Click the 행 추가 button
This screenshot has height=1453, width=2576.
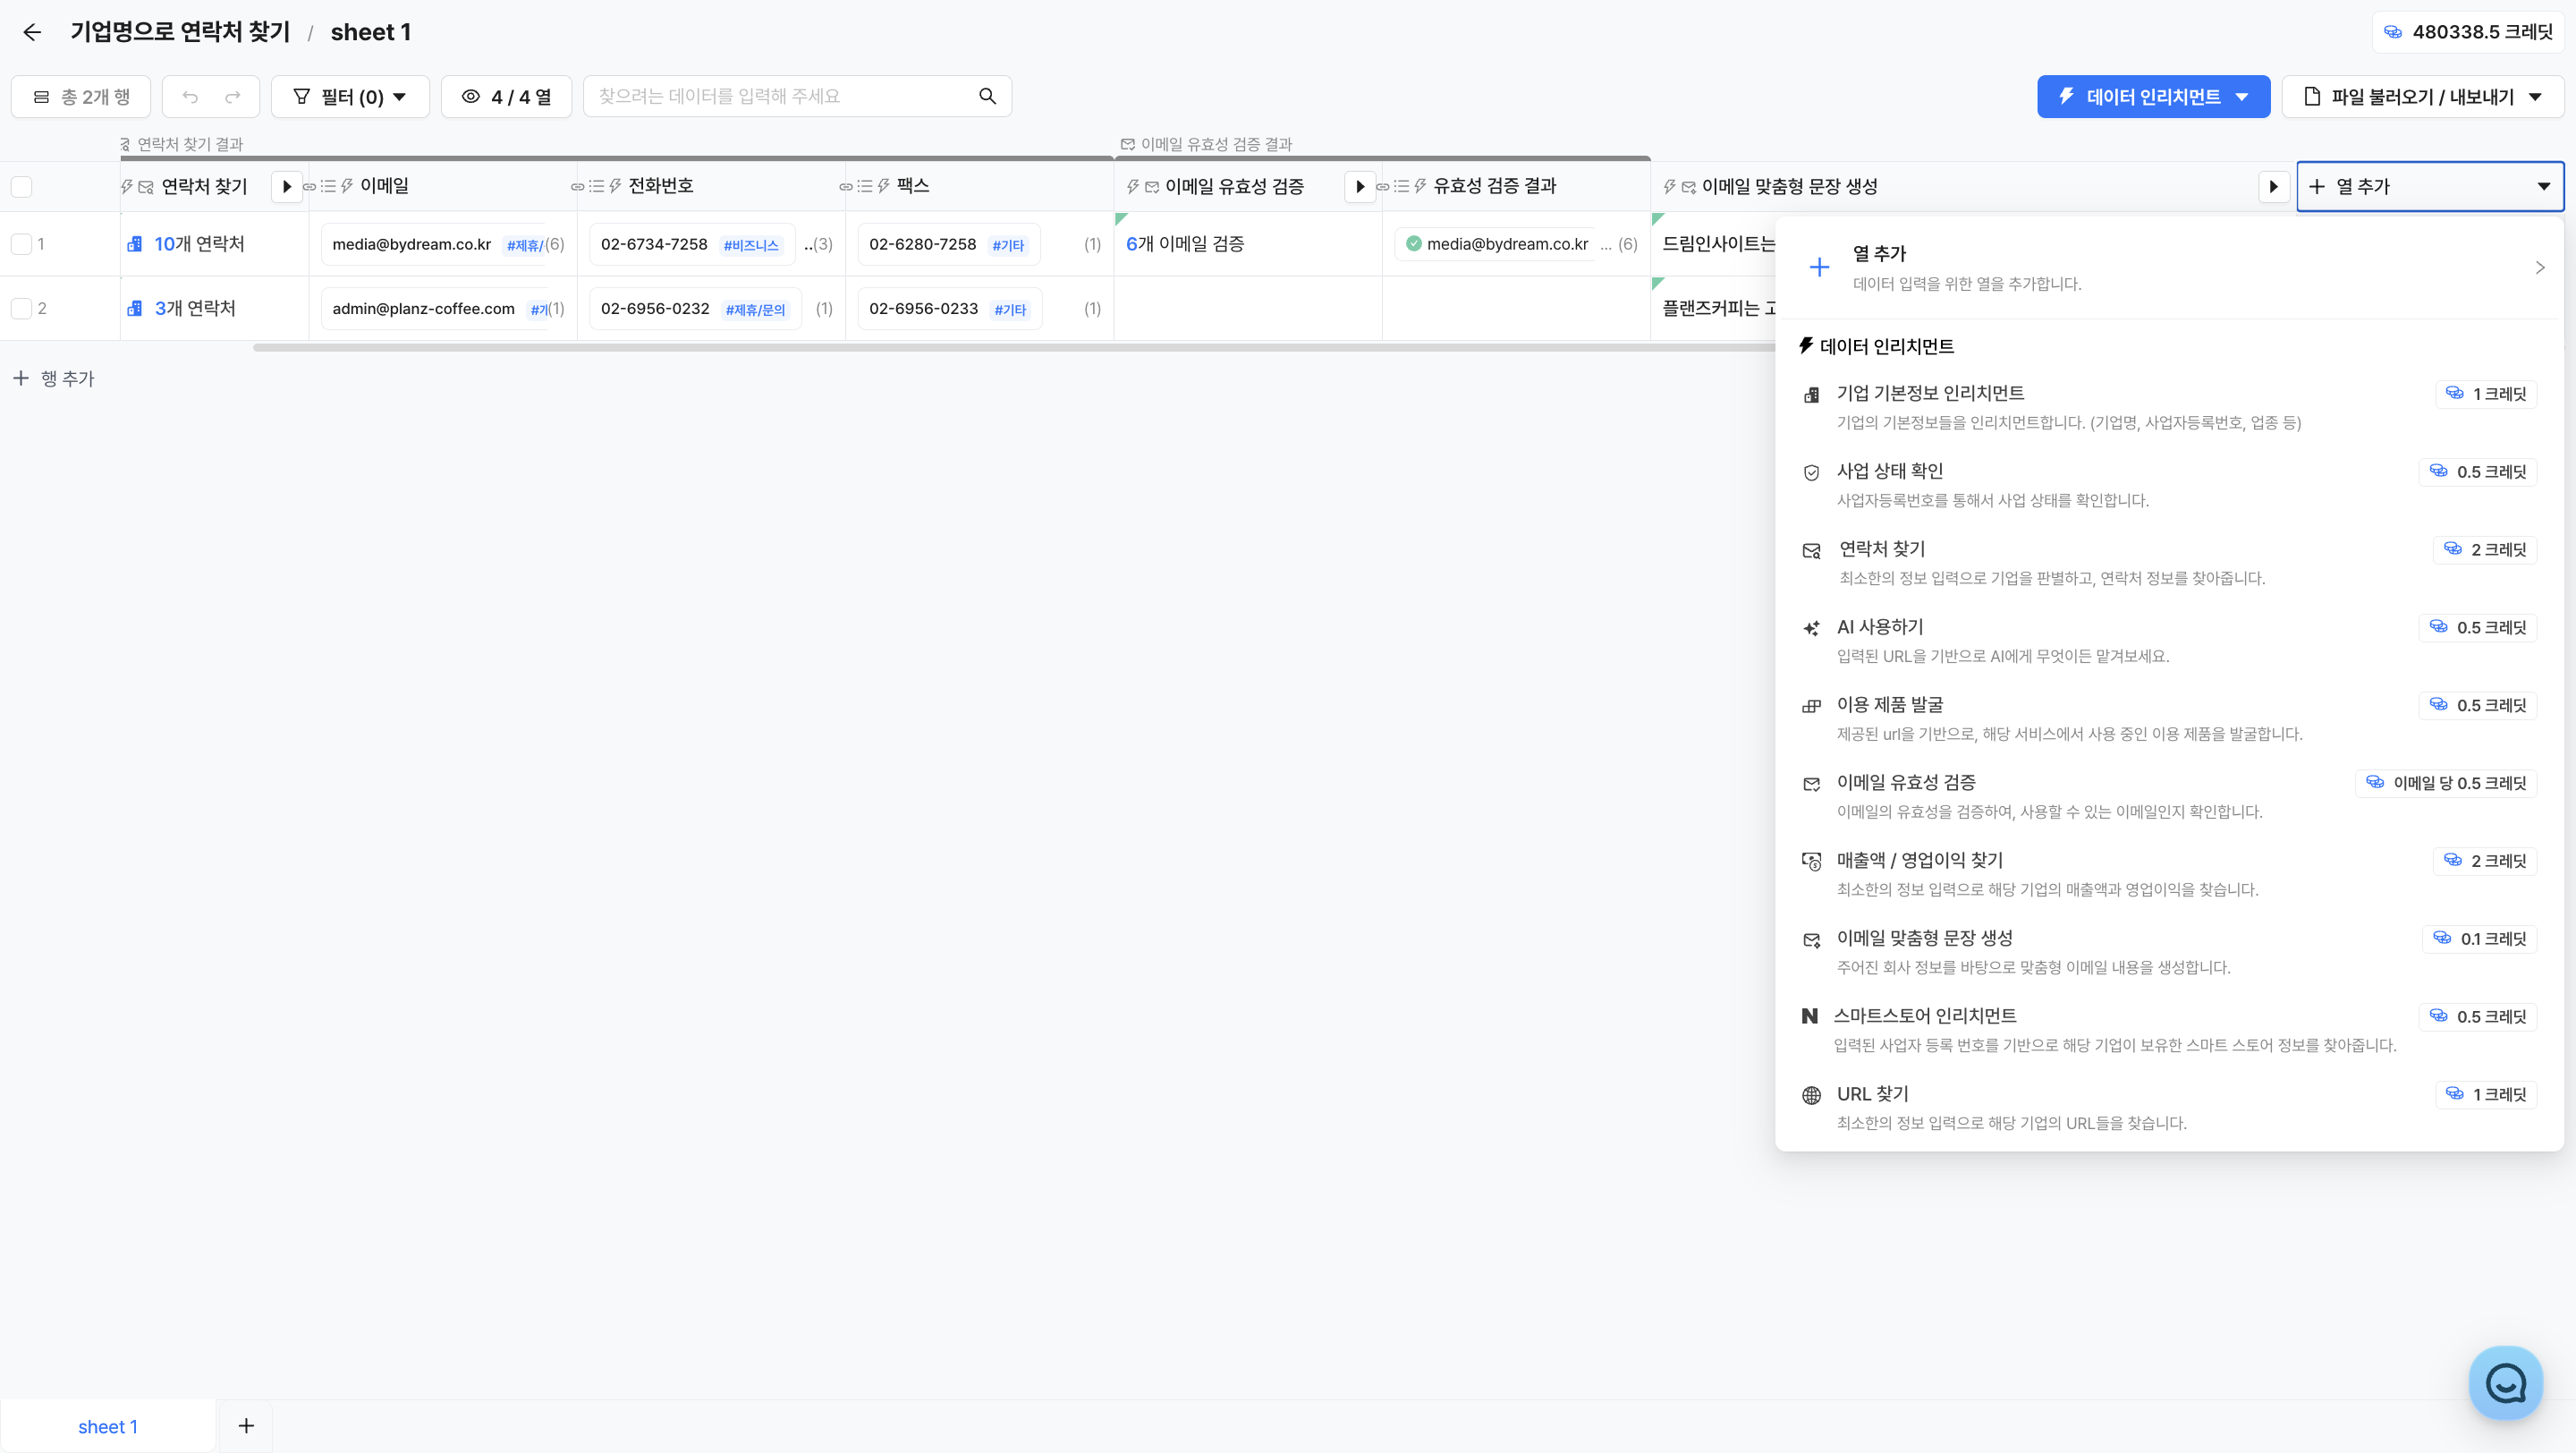coord(54,379)
